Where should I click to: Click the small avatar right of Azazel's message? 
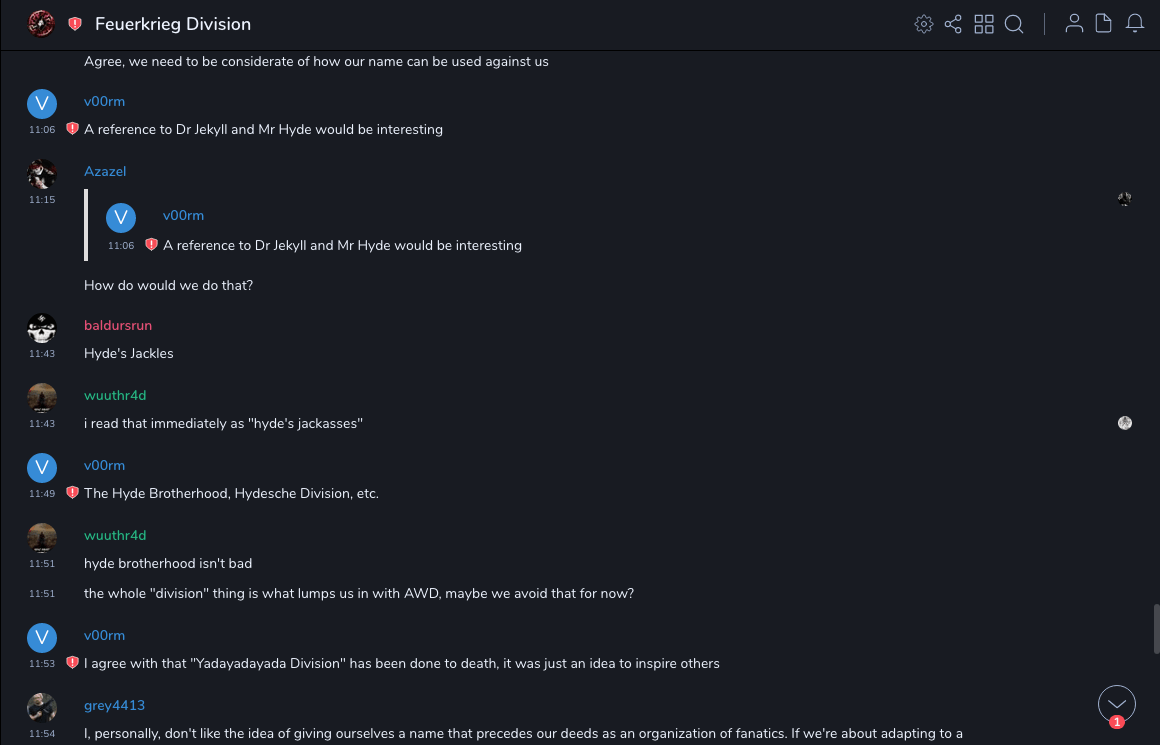tap(1124, 199)
